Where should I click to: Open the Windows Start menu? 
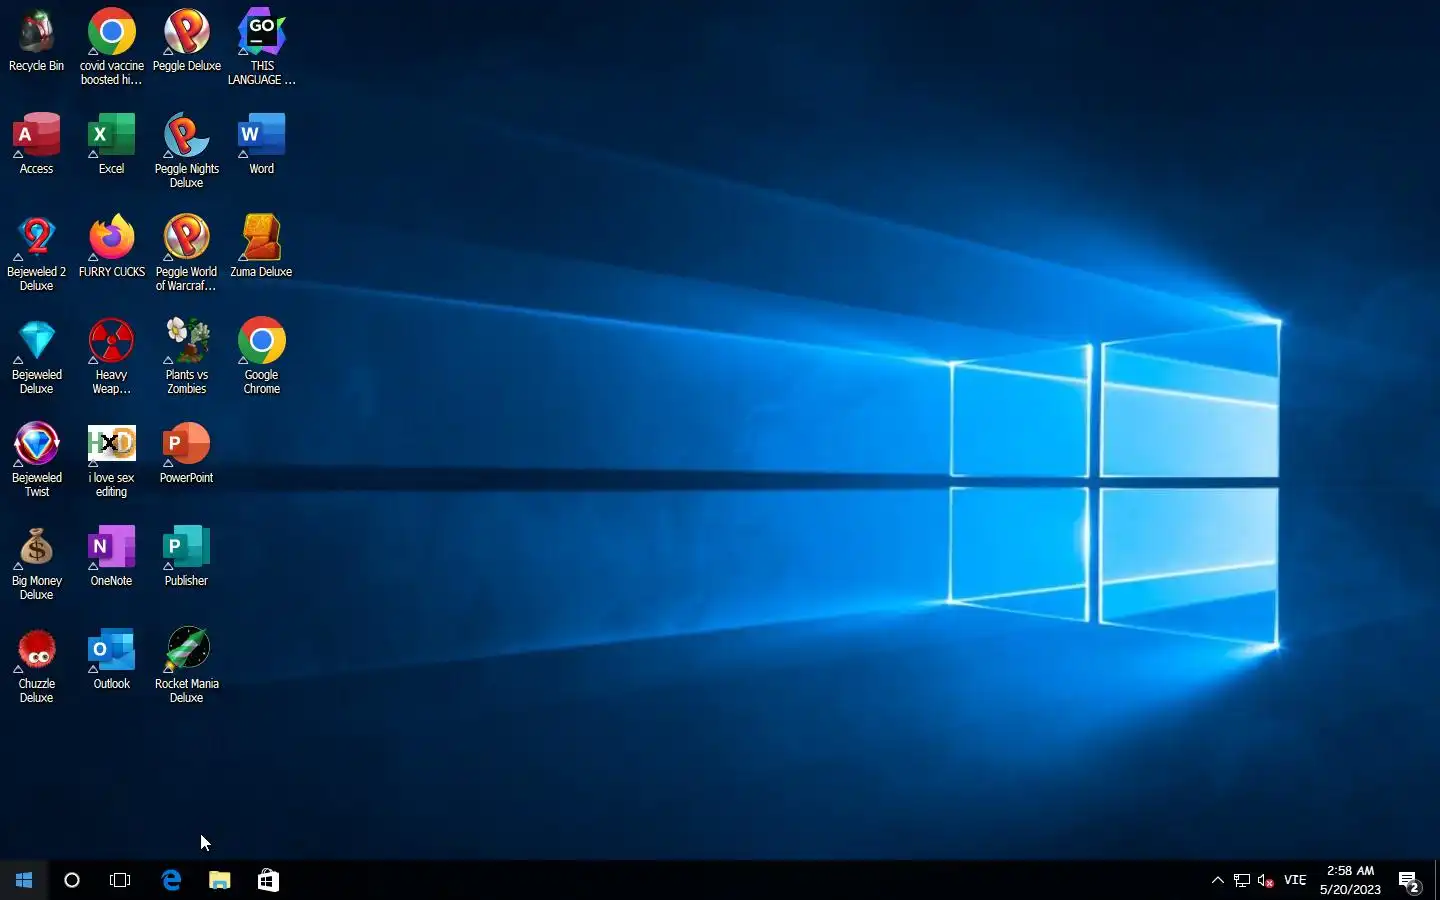(24, 880)
